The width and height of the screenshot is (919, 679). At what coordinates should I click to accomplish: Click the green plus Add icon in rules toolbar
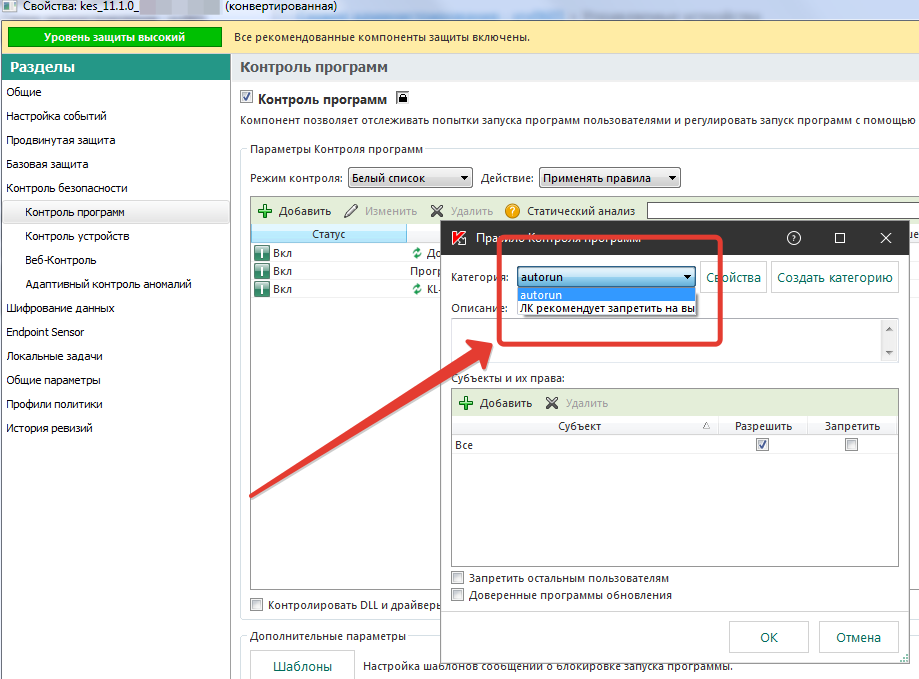[265, 211]
